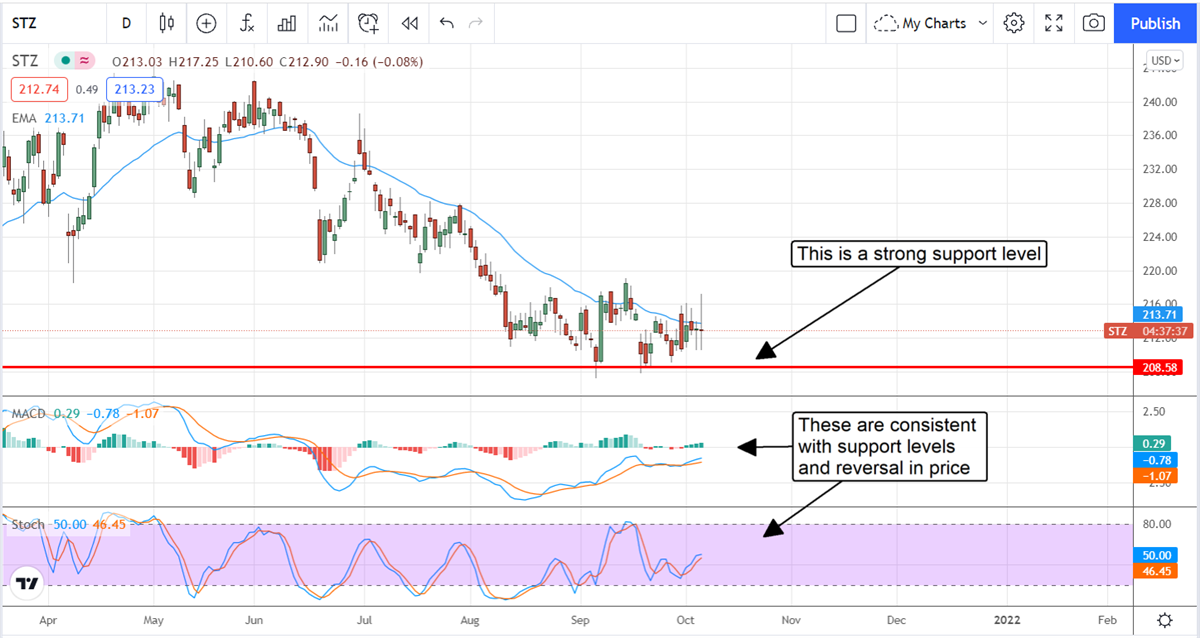Change the D daily timeframe interval
This screenshot has width=1200, height=638.
click(x=126, y=22)
